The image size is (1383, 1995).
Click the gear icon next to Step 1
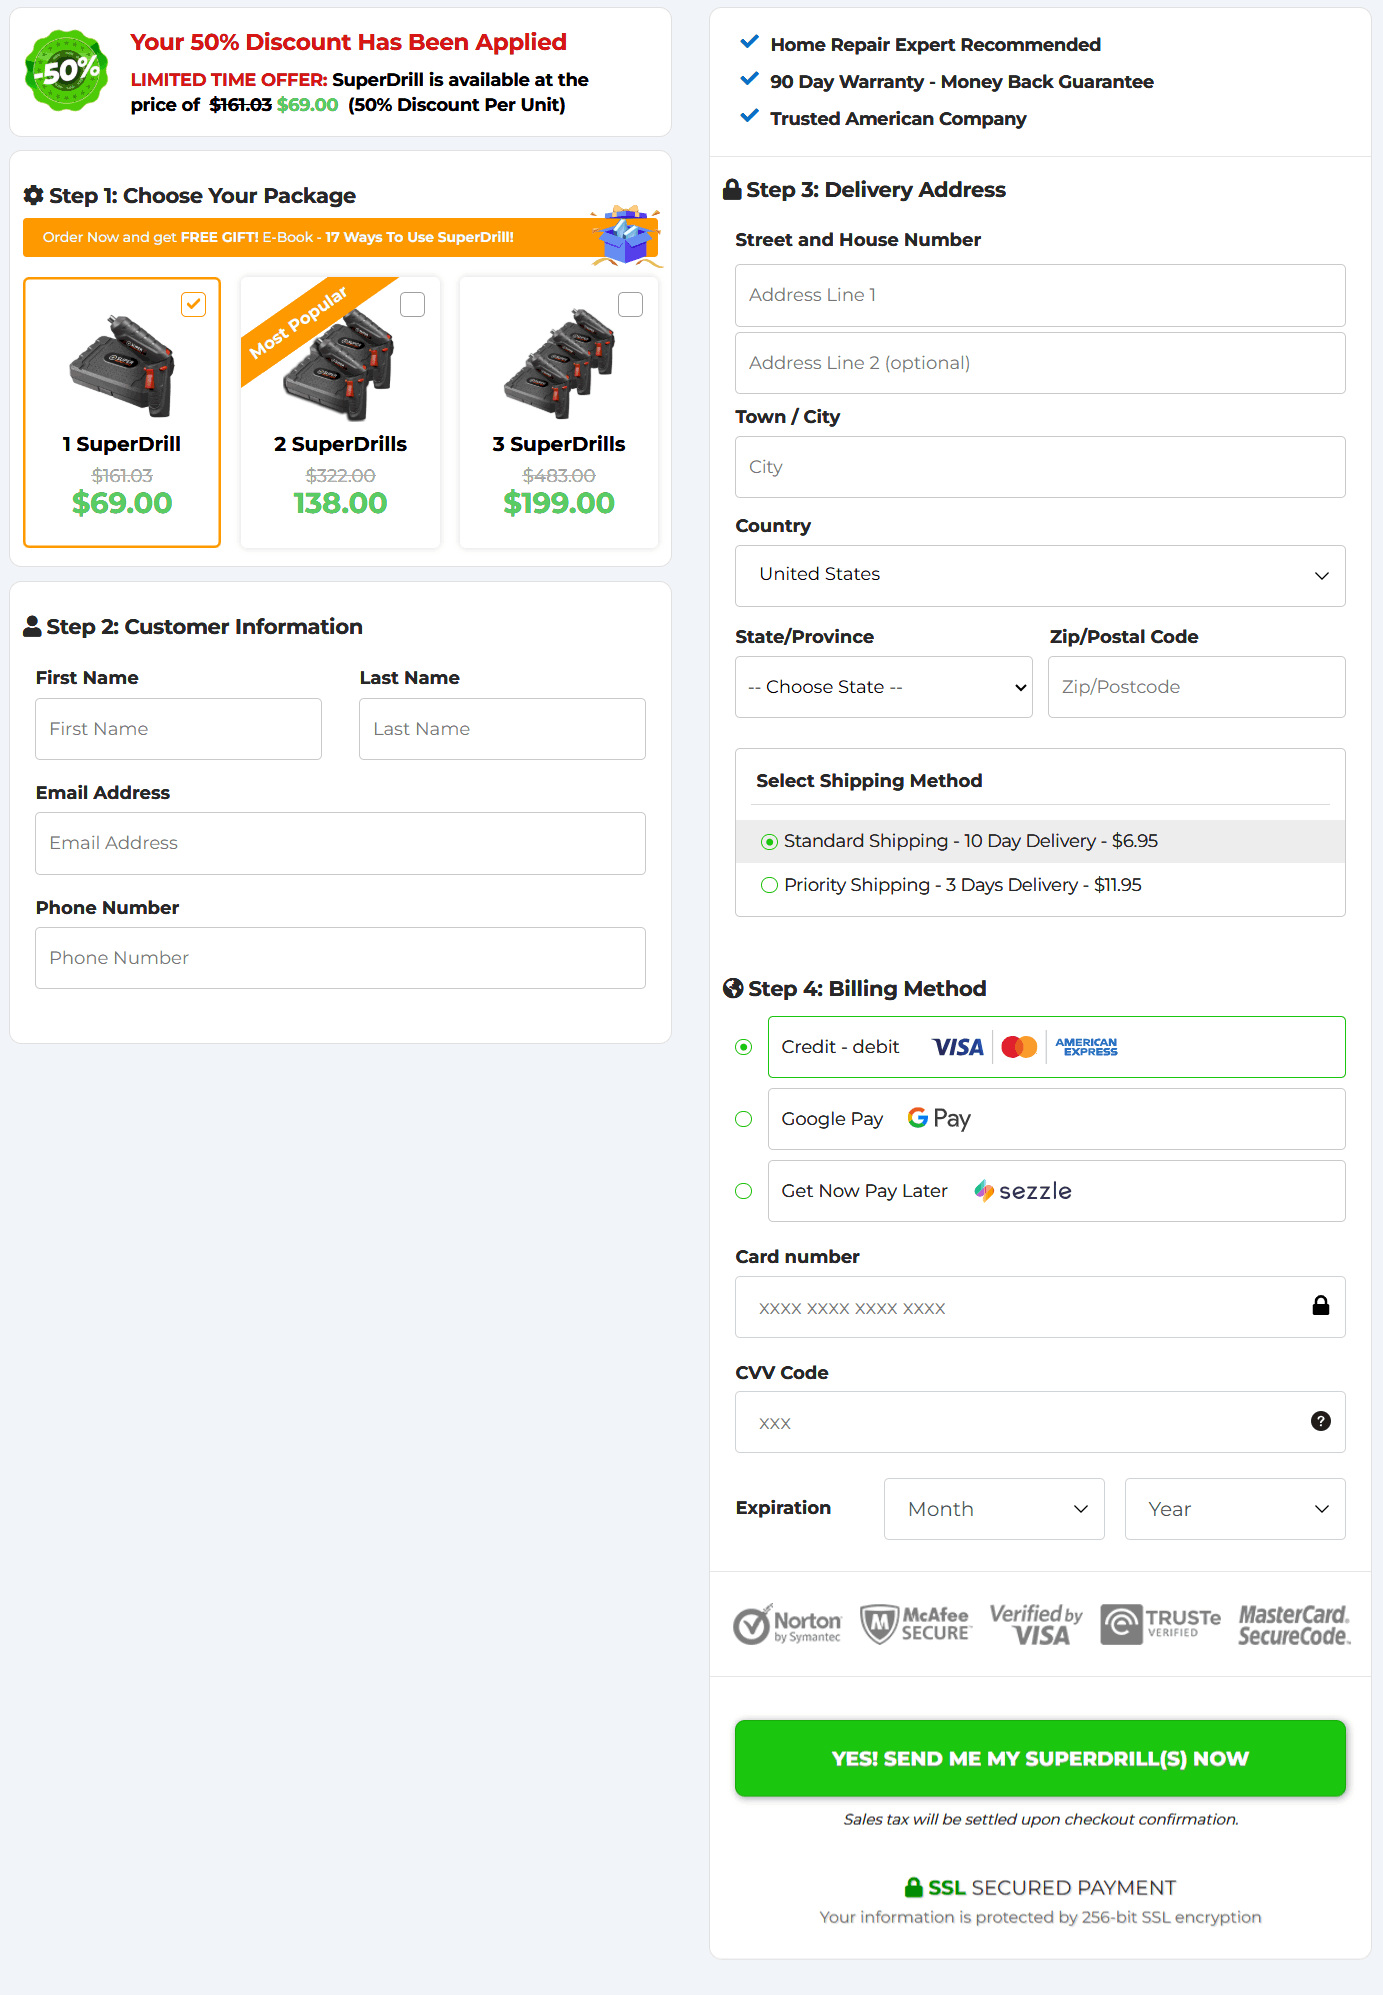coord(34,195)
